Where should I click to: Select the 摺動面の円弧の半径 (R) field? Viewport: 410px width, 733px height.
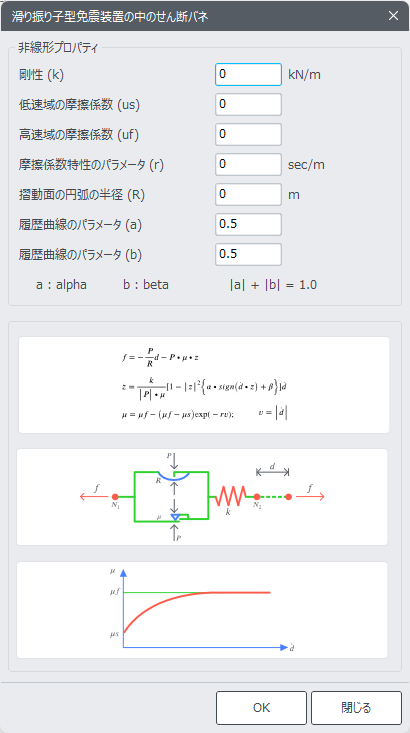[x=248, y=194]
